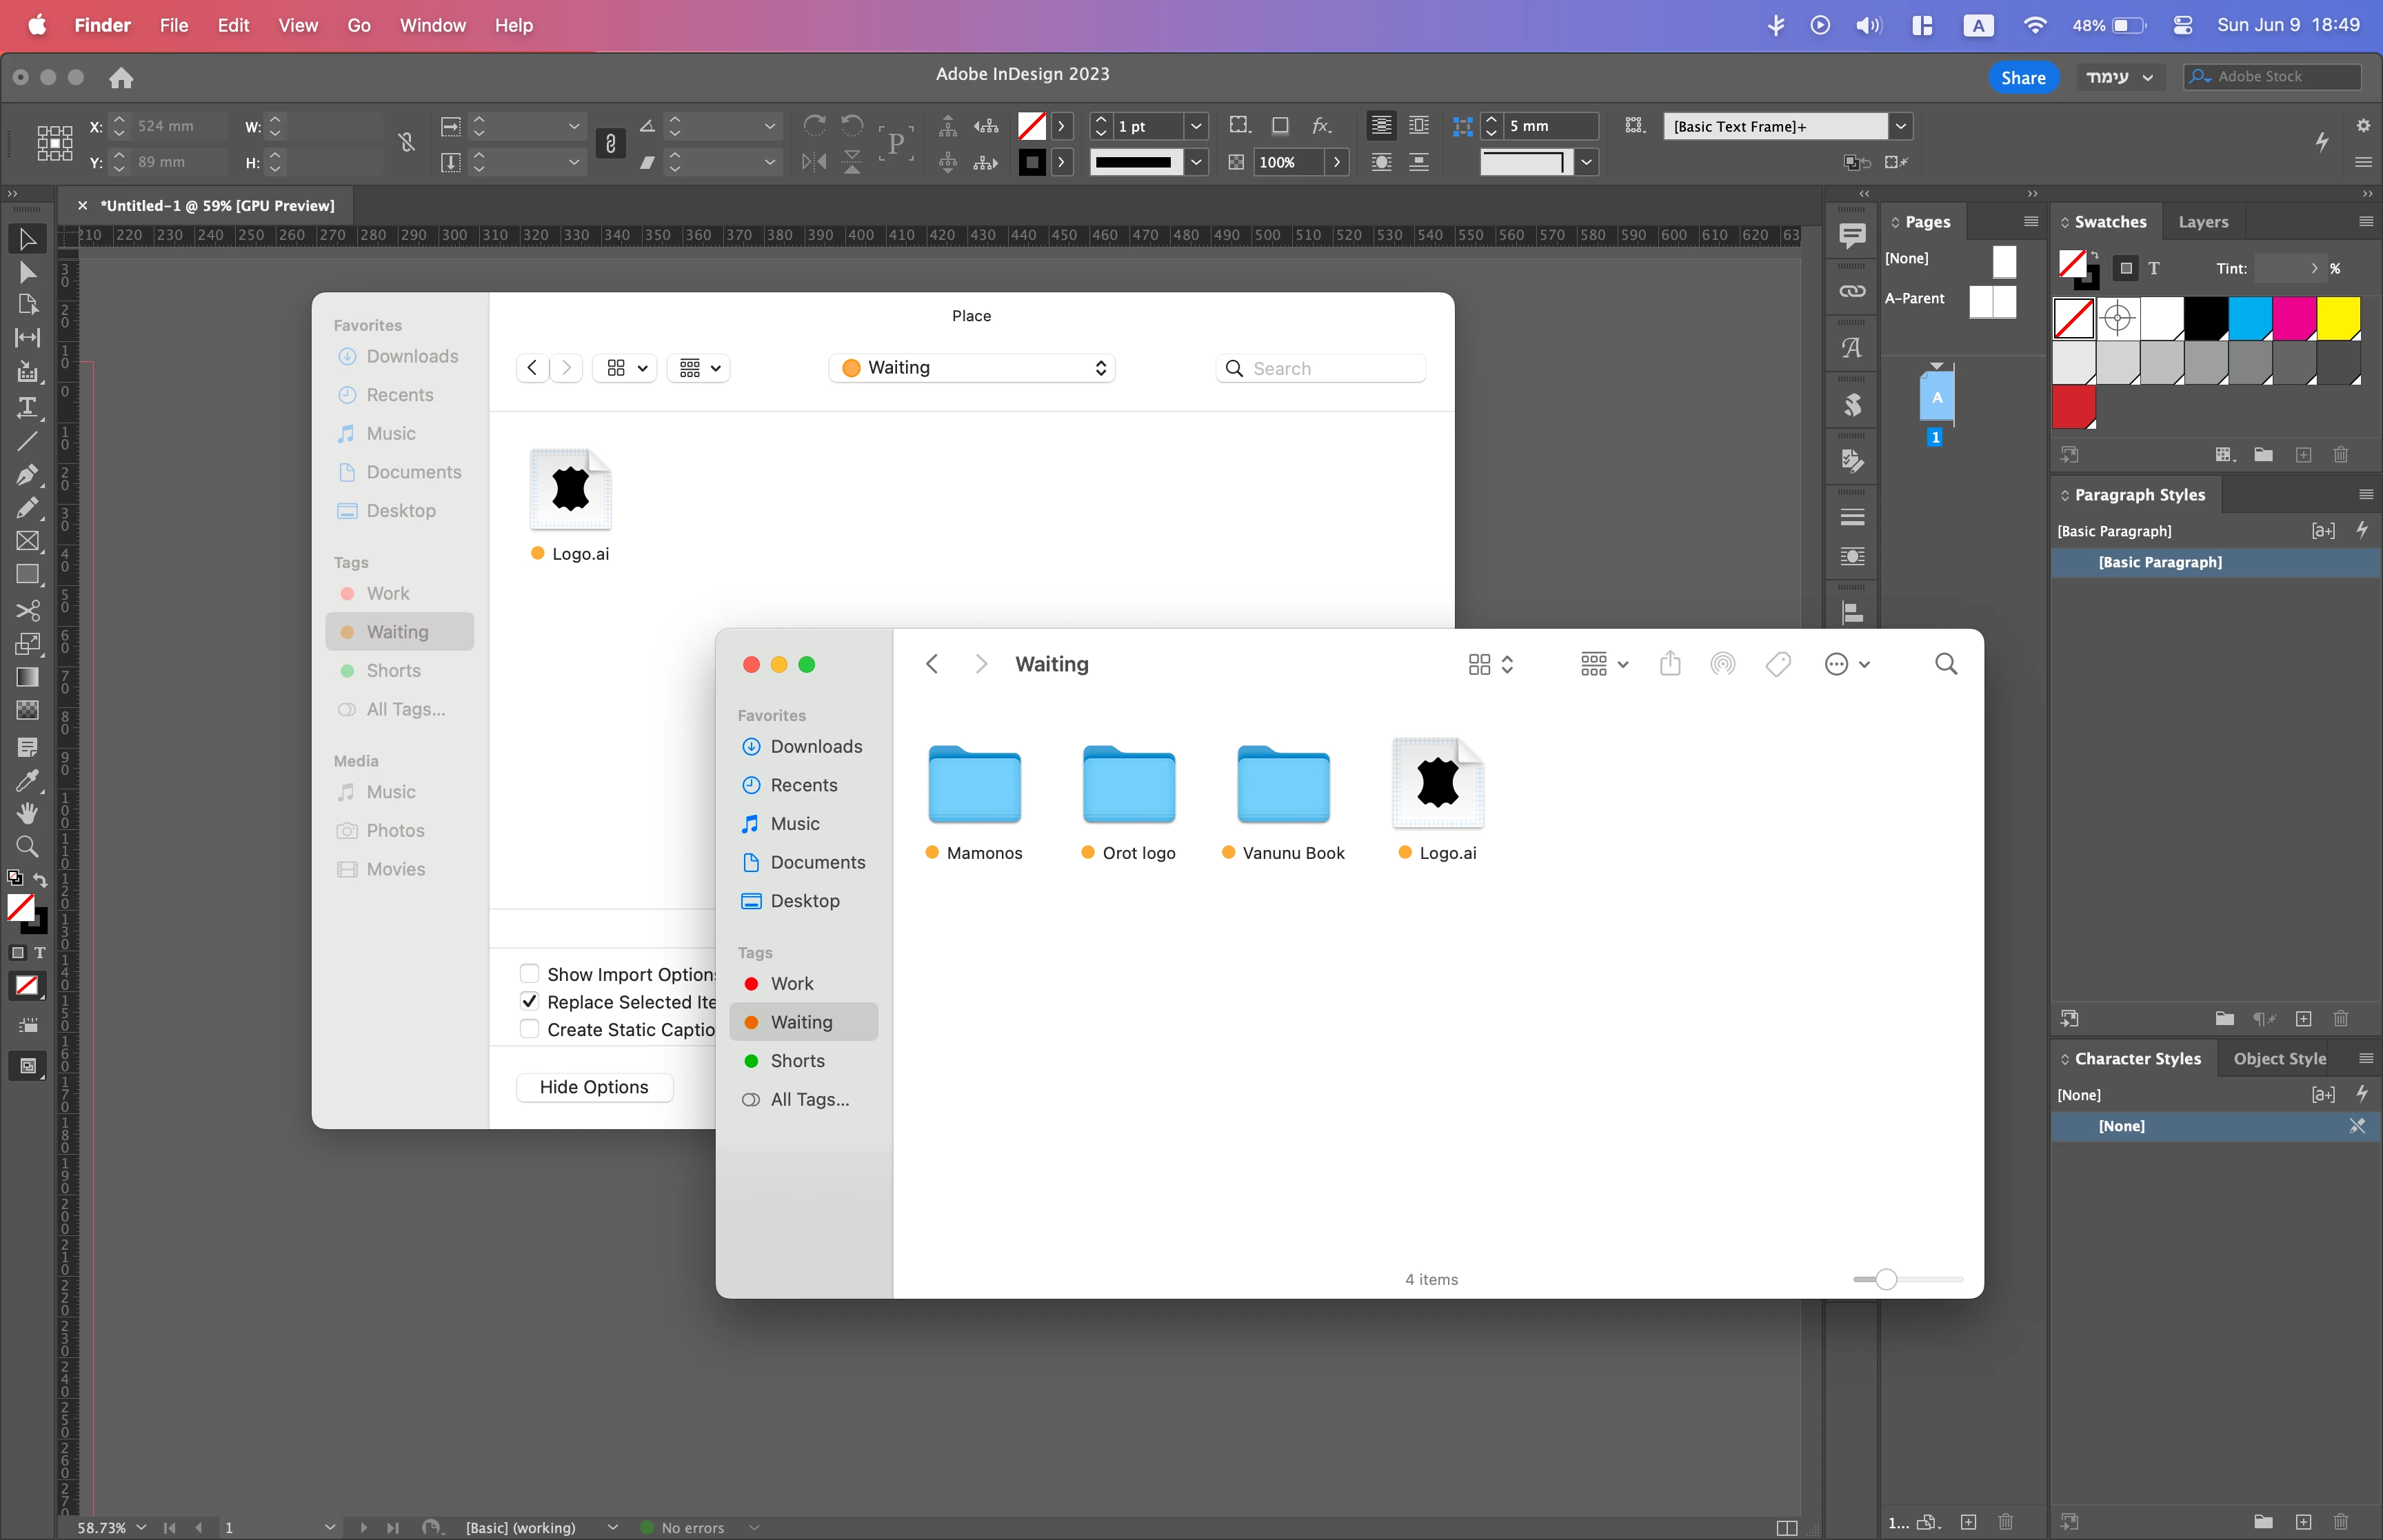The image size is (2383, 1540).
Task: Enable Create Static Captions checkbox
Action: 530,1029
